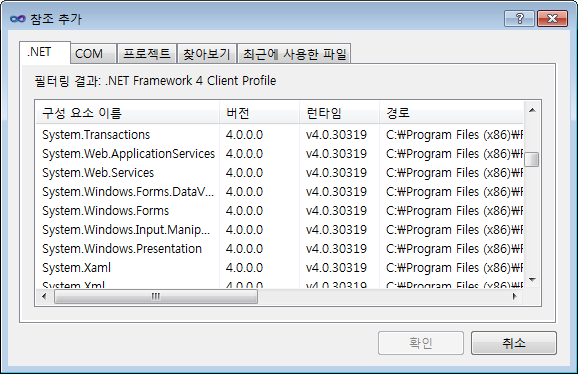Open the 최근에 사용한 파일 tab
The width and height of the screenshot is (578, 374).
(294, 54)
